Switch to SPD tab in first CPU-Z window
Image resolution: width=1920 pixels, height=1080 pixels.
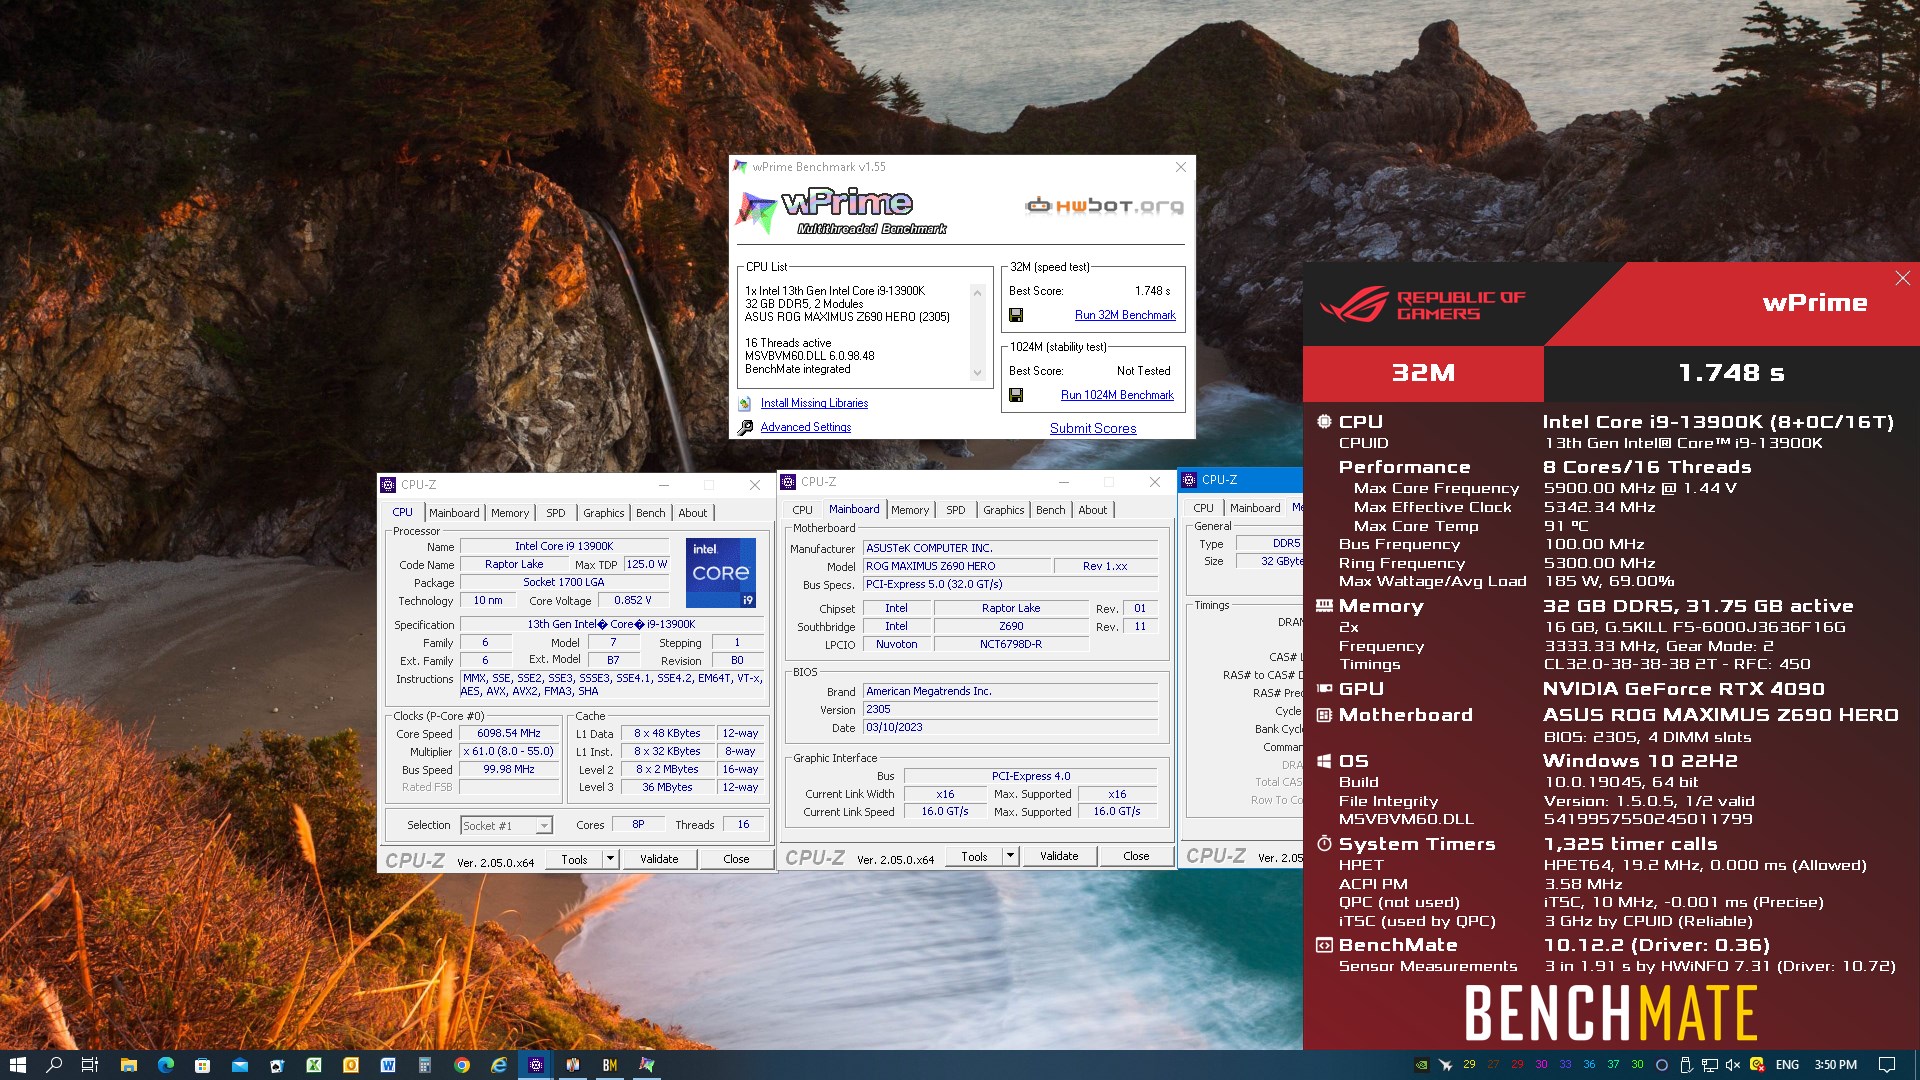(x=556, y=513)
